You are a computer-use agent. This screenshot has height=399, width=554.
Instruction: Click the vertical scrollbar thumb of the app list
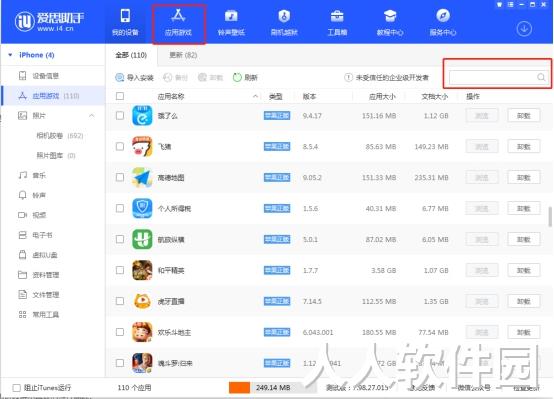(550, 217)
